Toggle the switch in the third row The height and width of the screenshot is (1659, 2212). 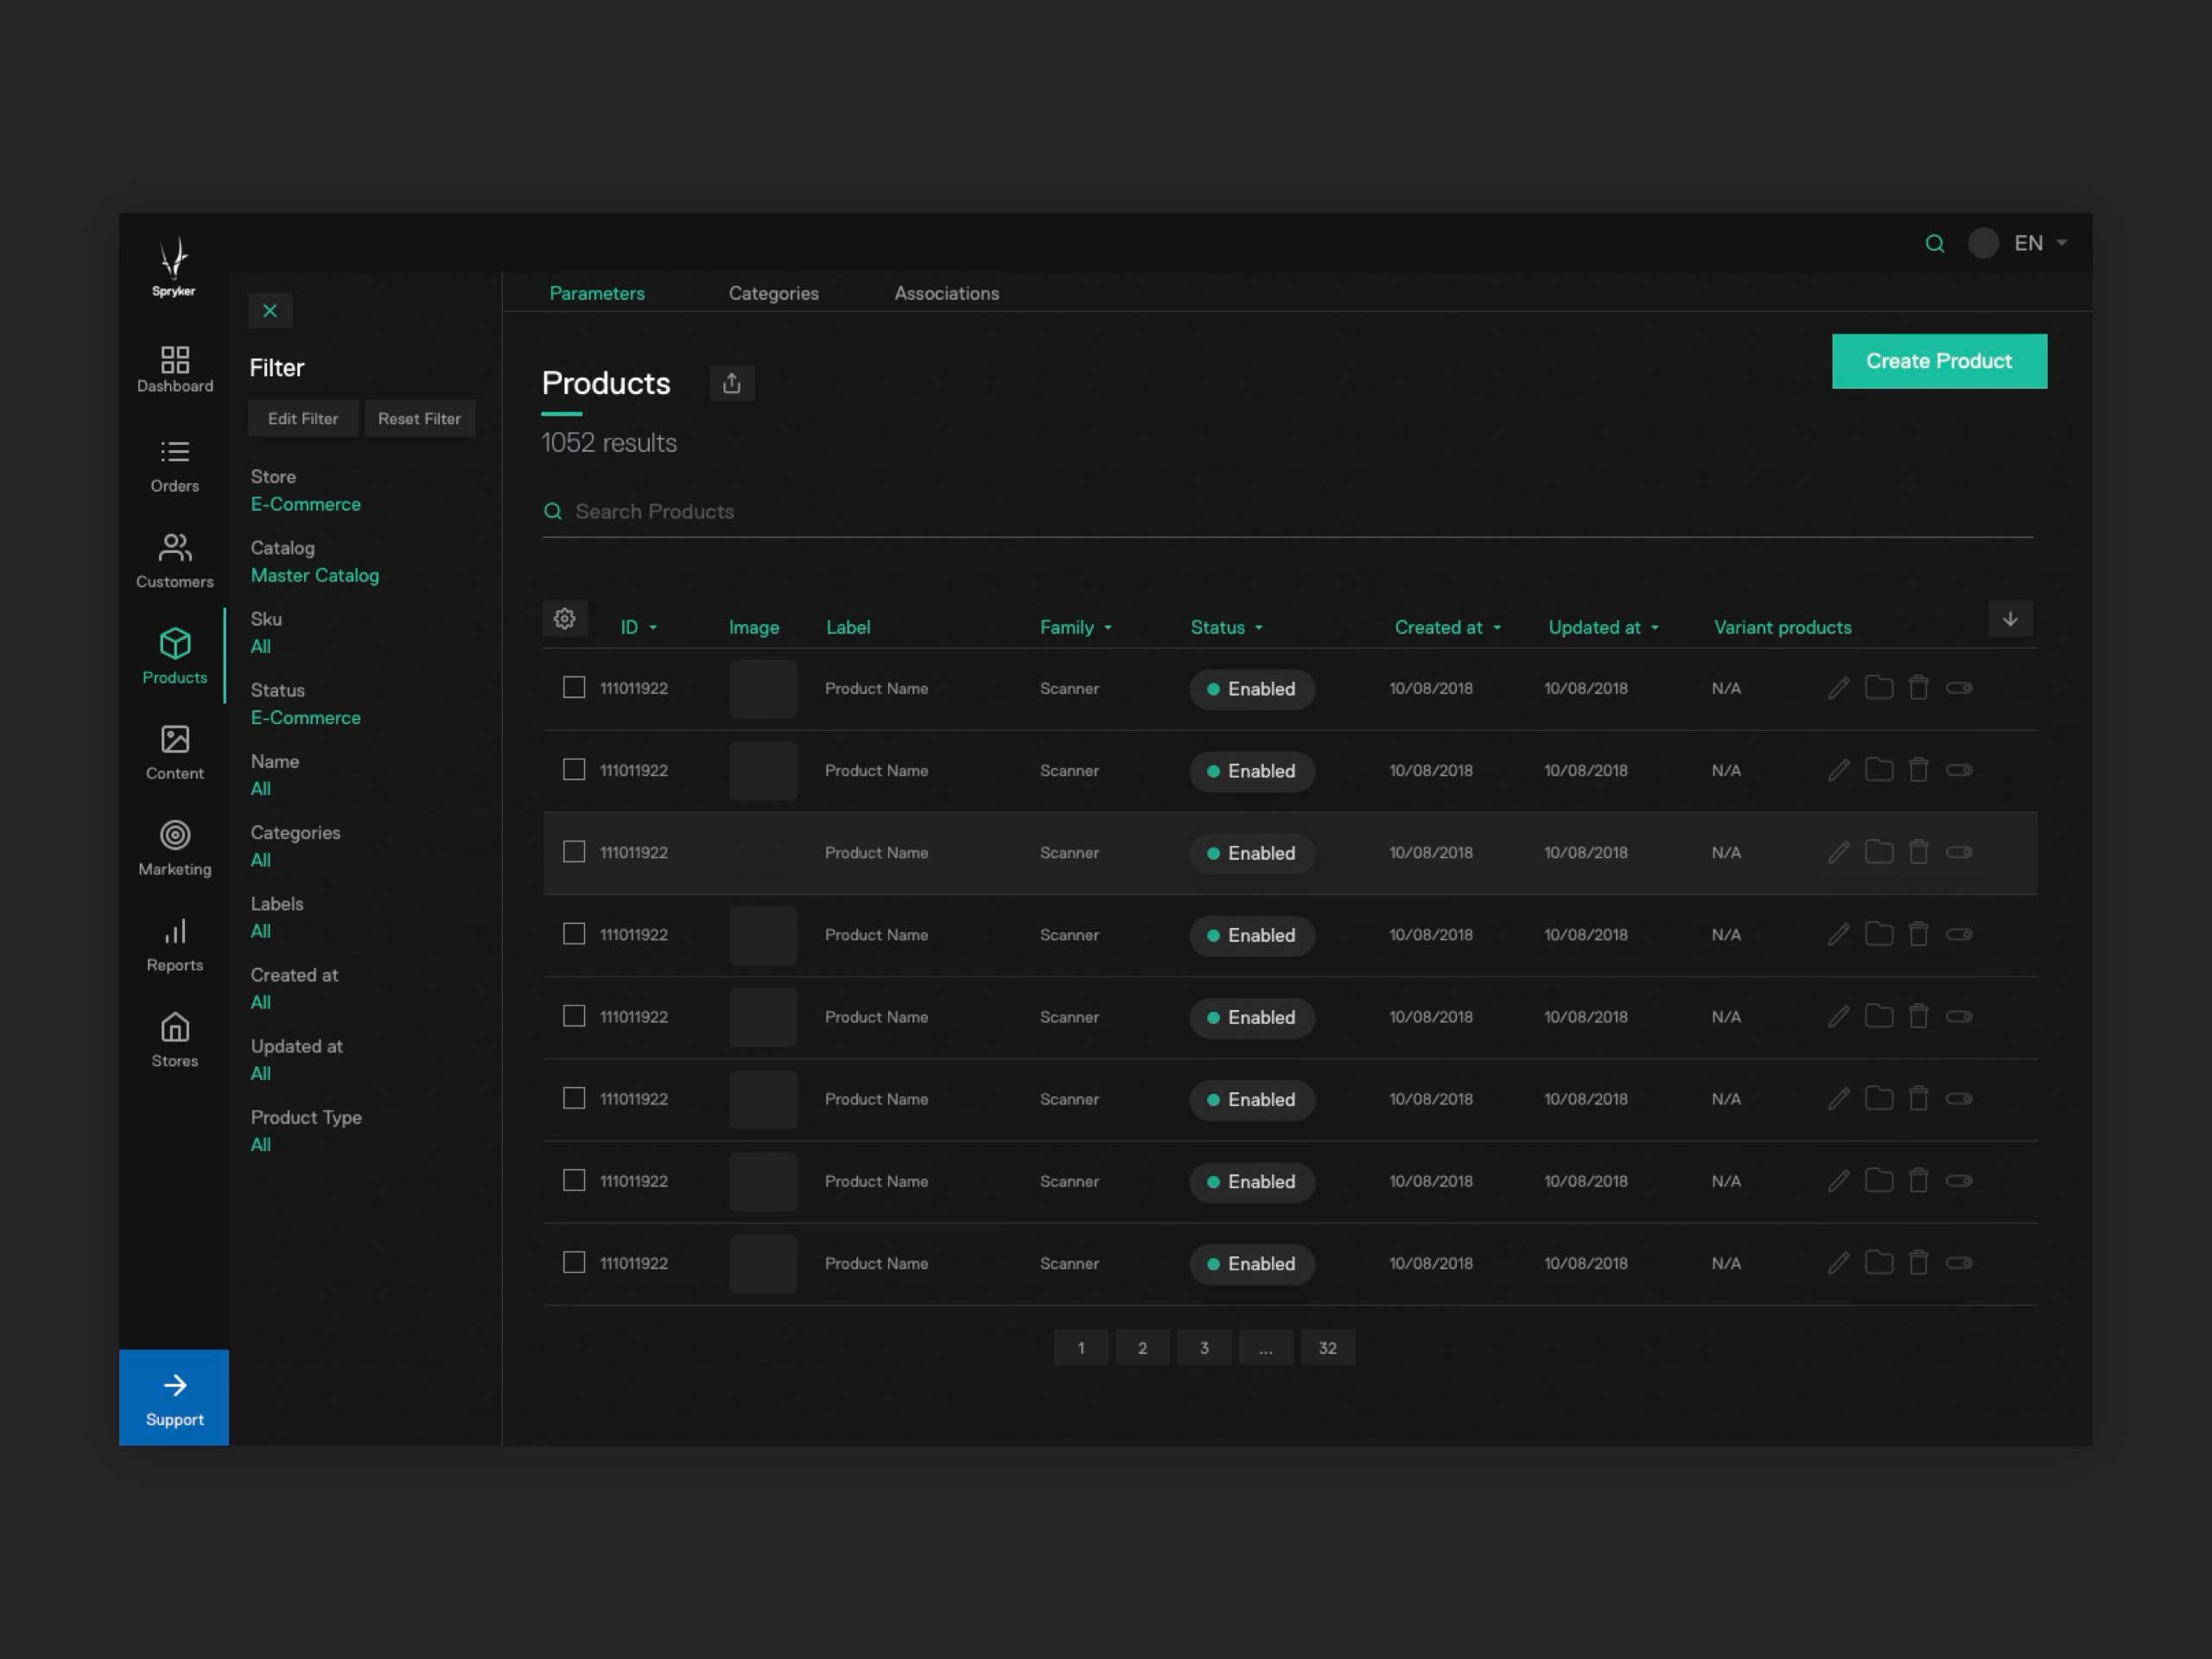pyautogui.click(x=1958, y=852)
